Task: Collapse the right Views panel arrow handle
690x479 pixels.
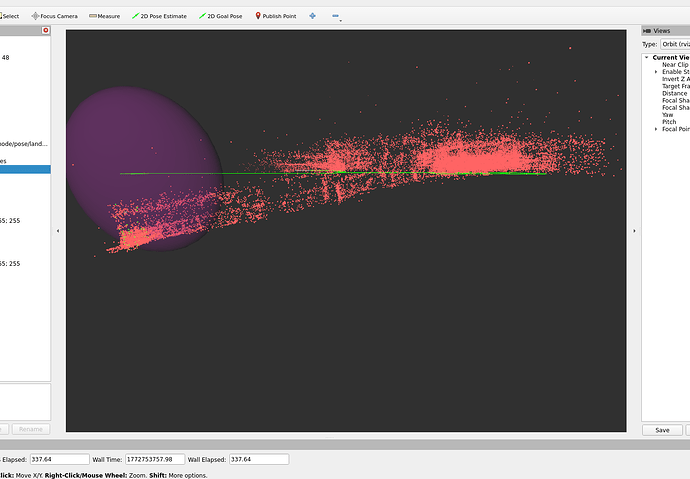Action: pos(634,230)
